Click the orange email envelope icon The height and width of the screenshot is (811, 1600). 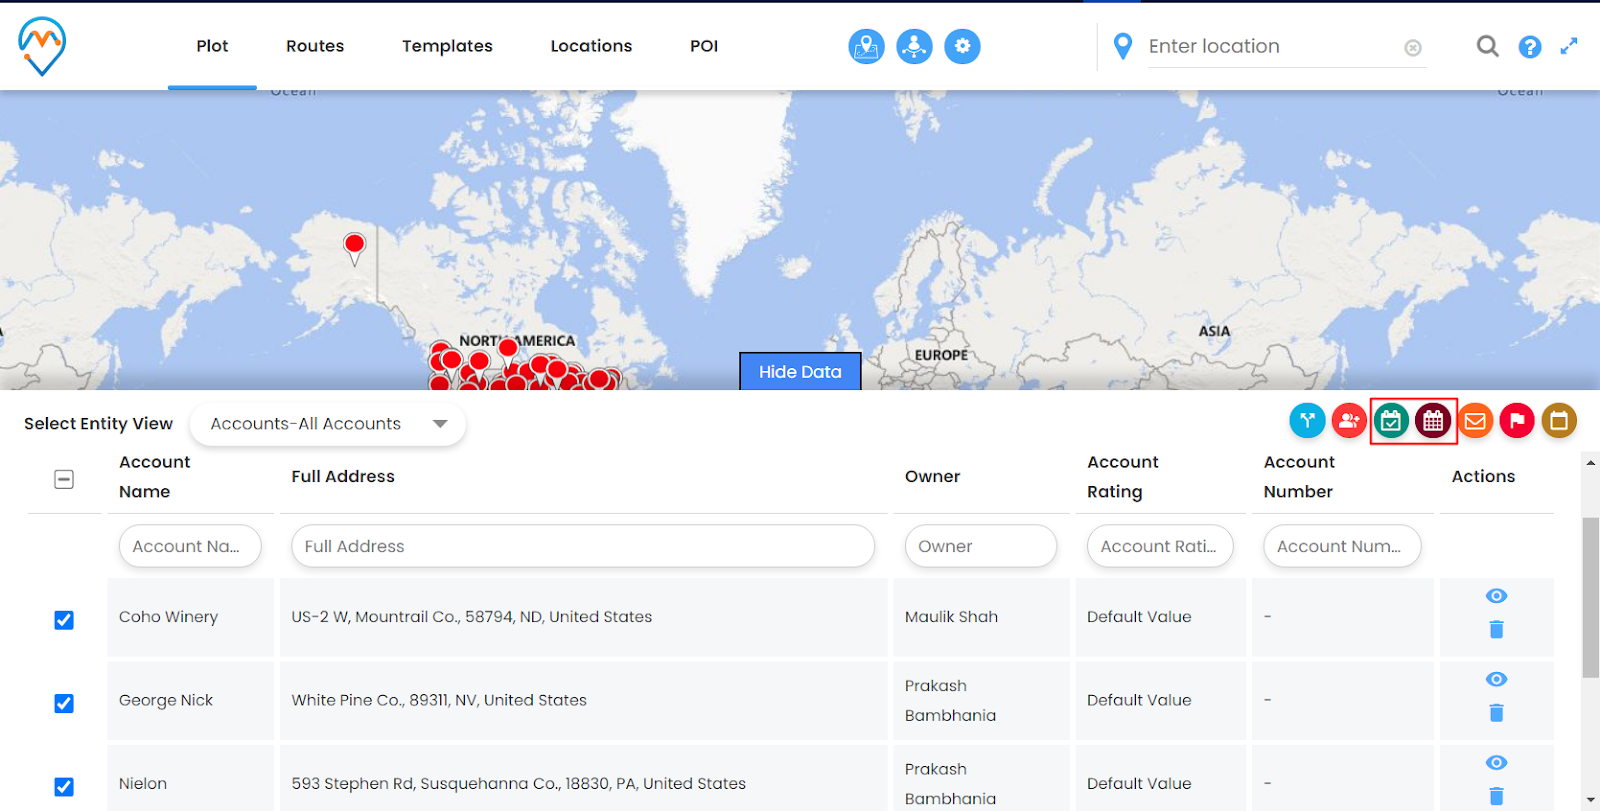point(1475,421)
